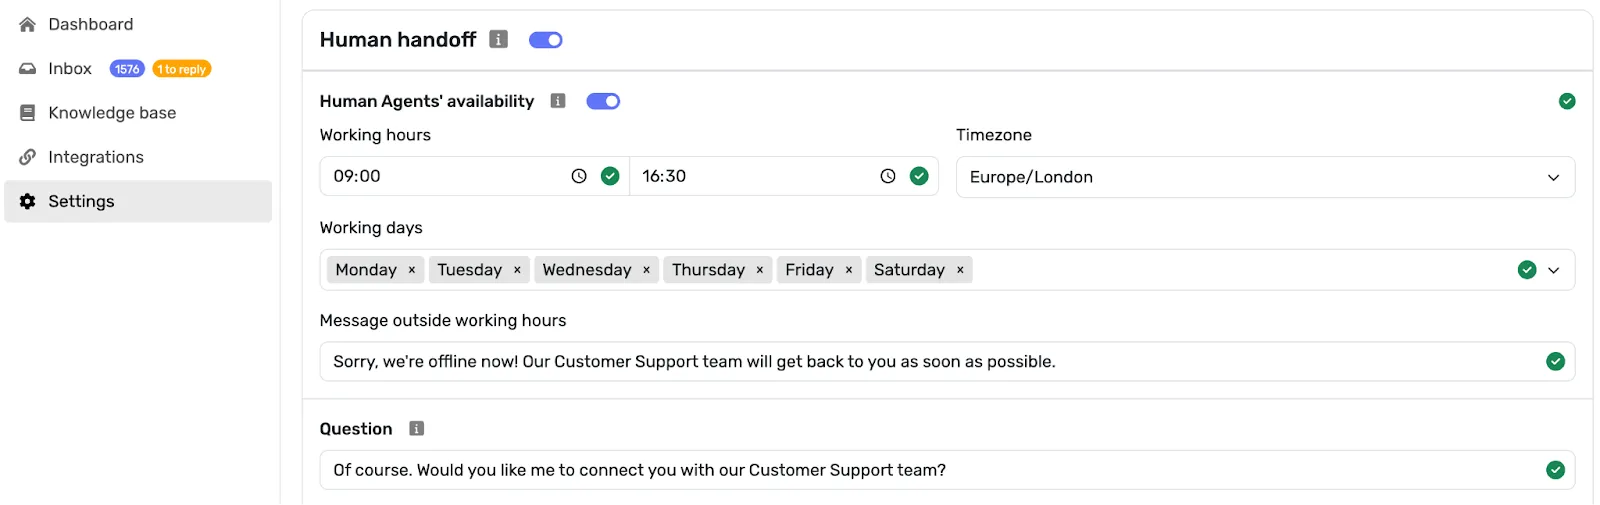Viewport: 1600px width, 505px height.
Task: Expand the working days dropdown arrow
Action: 1553,270
